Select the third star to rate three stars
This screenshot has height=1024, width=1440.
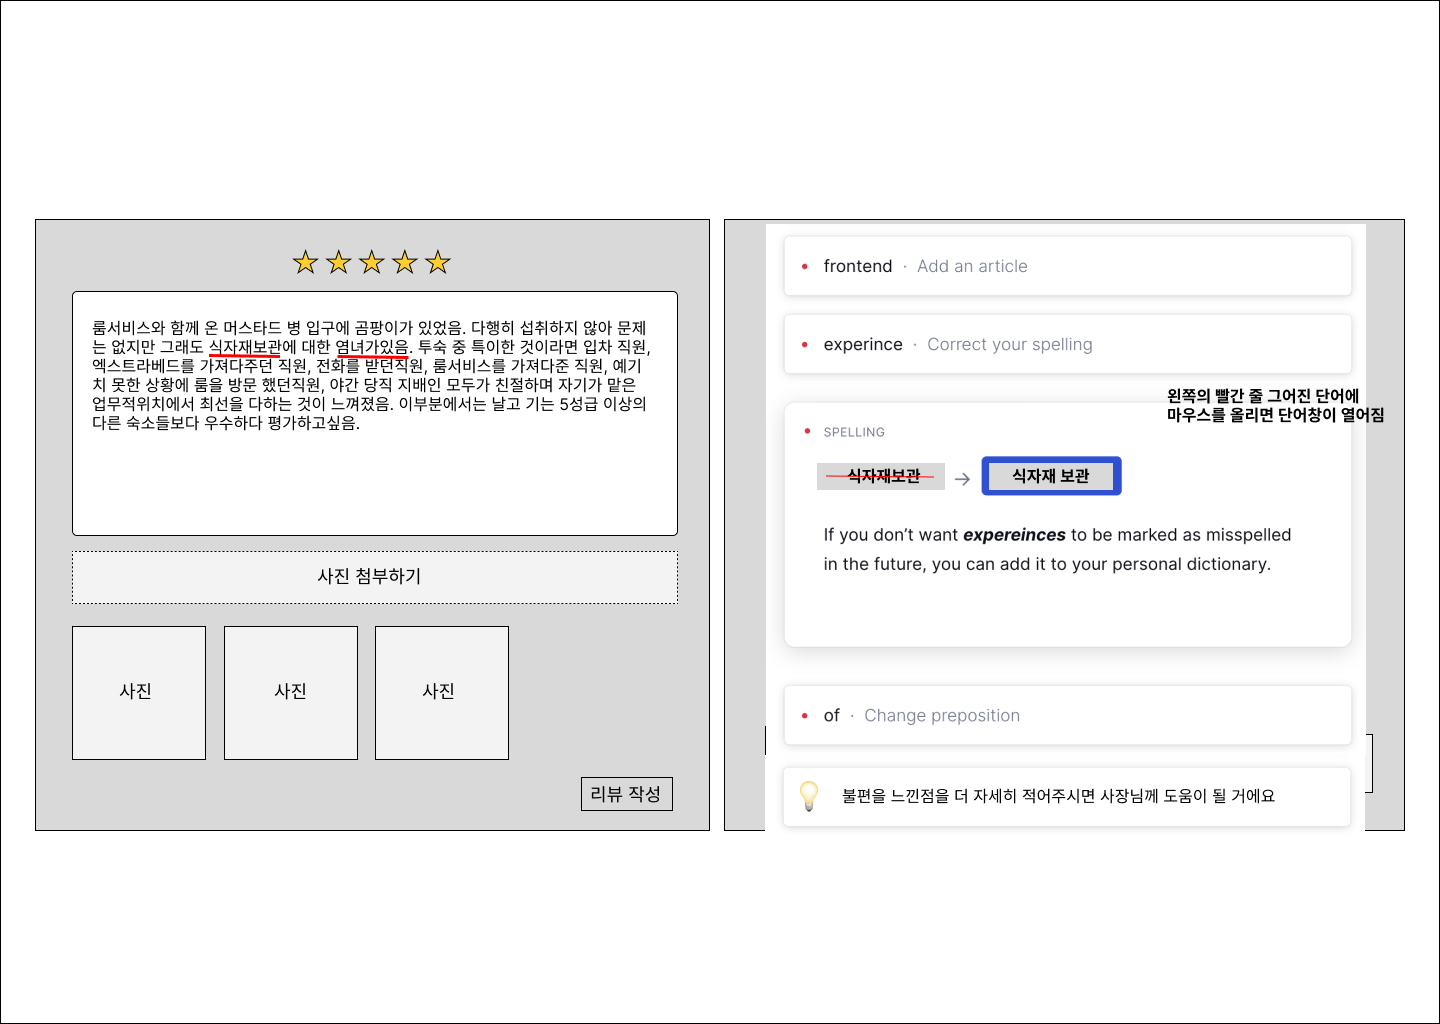point(371,261)
